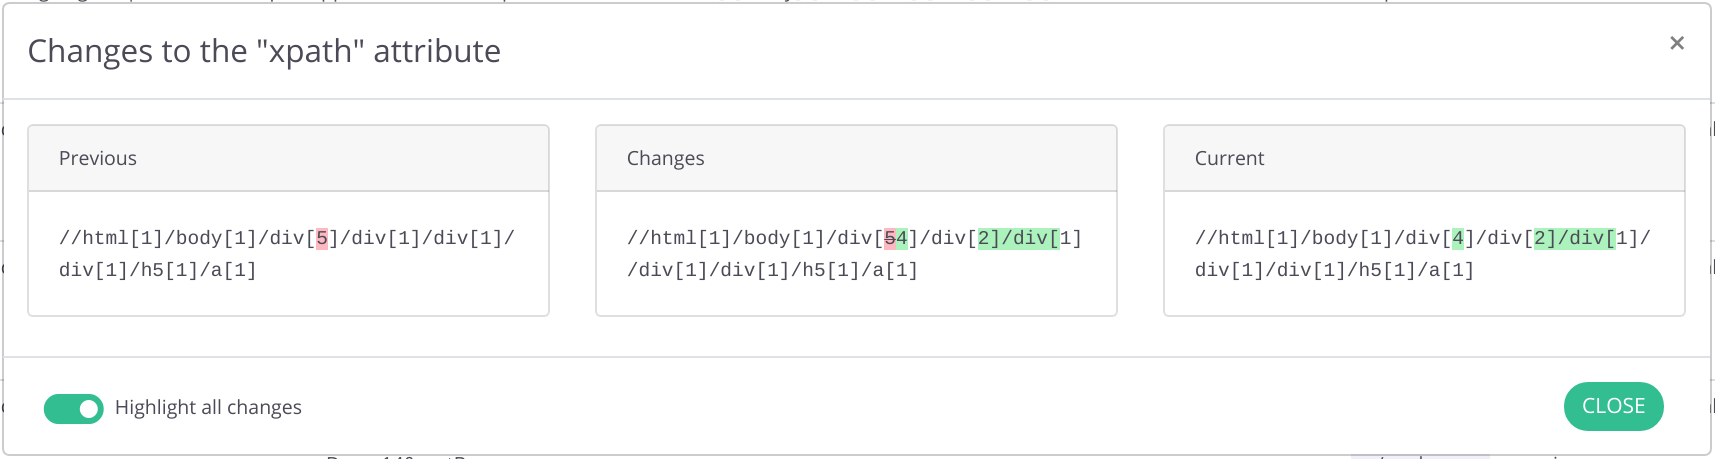Screen dimensions: 1715x459
Task: Click second line "div[1]/h5[1]/a[1]" in Previous panel
Action: click(x=158, y=270)
